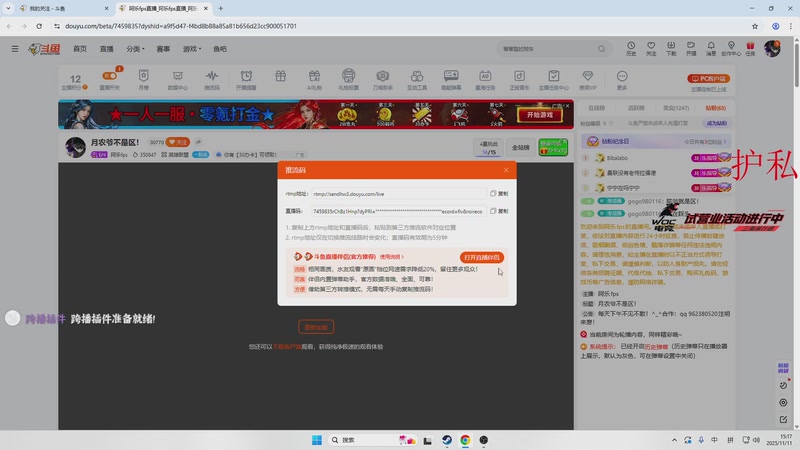Open the 开播提醒 alarm clock icon
This screenshot has width=800, height=450.
click(246, 80)
